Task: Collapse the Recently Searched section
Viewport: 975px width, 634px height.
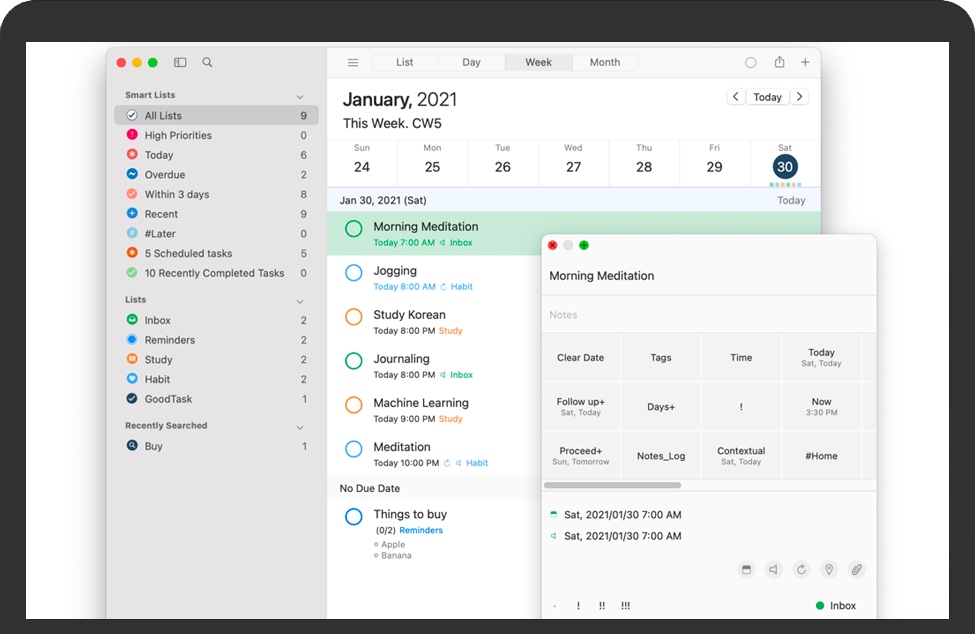Action: (x=300, y=427)
